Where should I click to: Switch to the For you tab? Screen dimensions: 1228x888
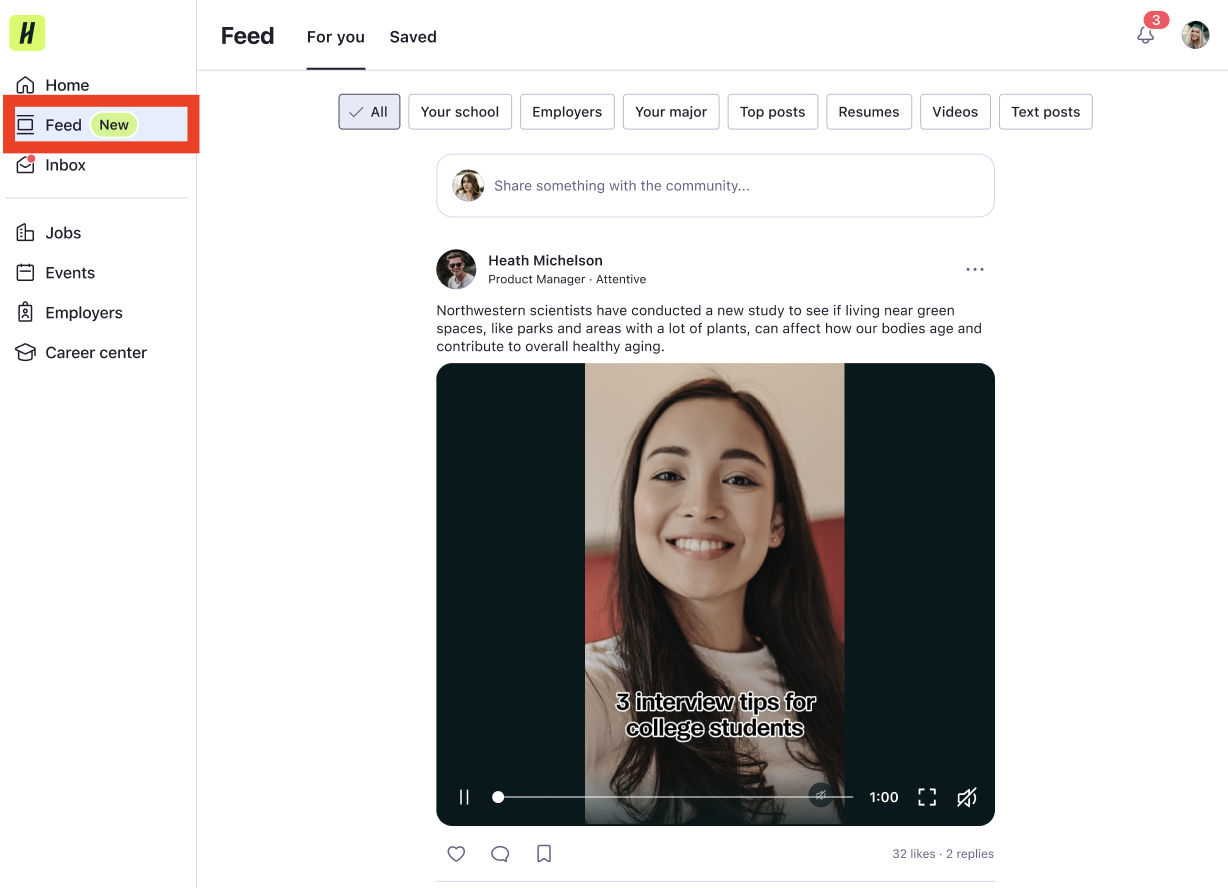336,37
